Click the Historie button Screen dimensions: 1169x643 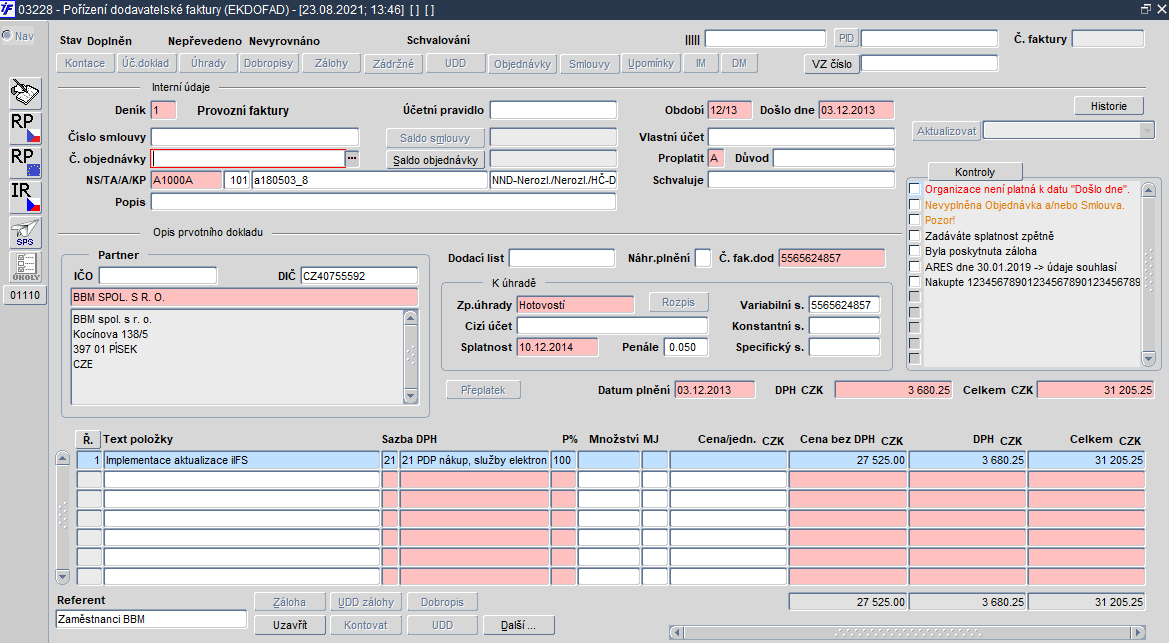1109,106
